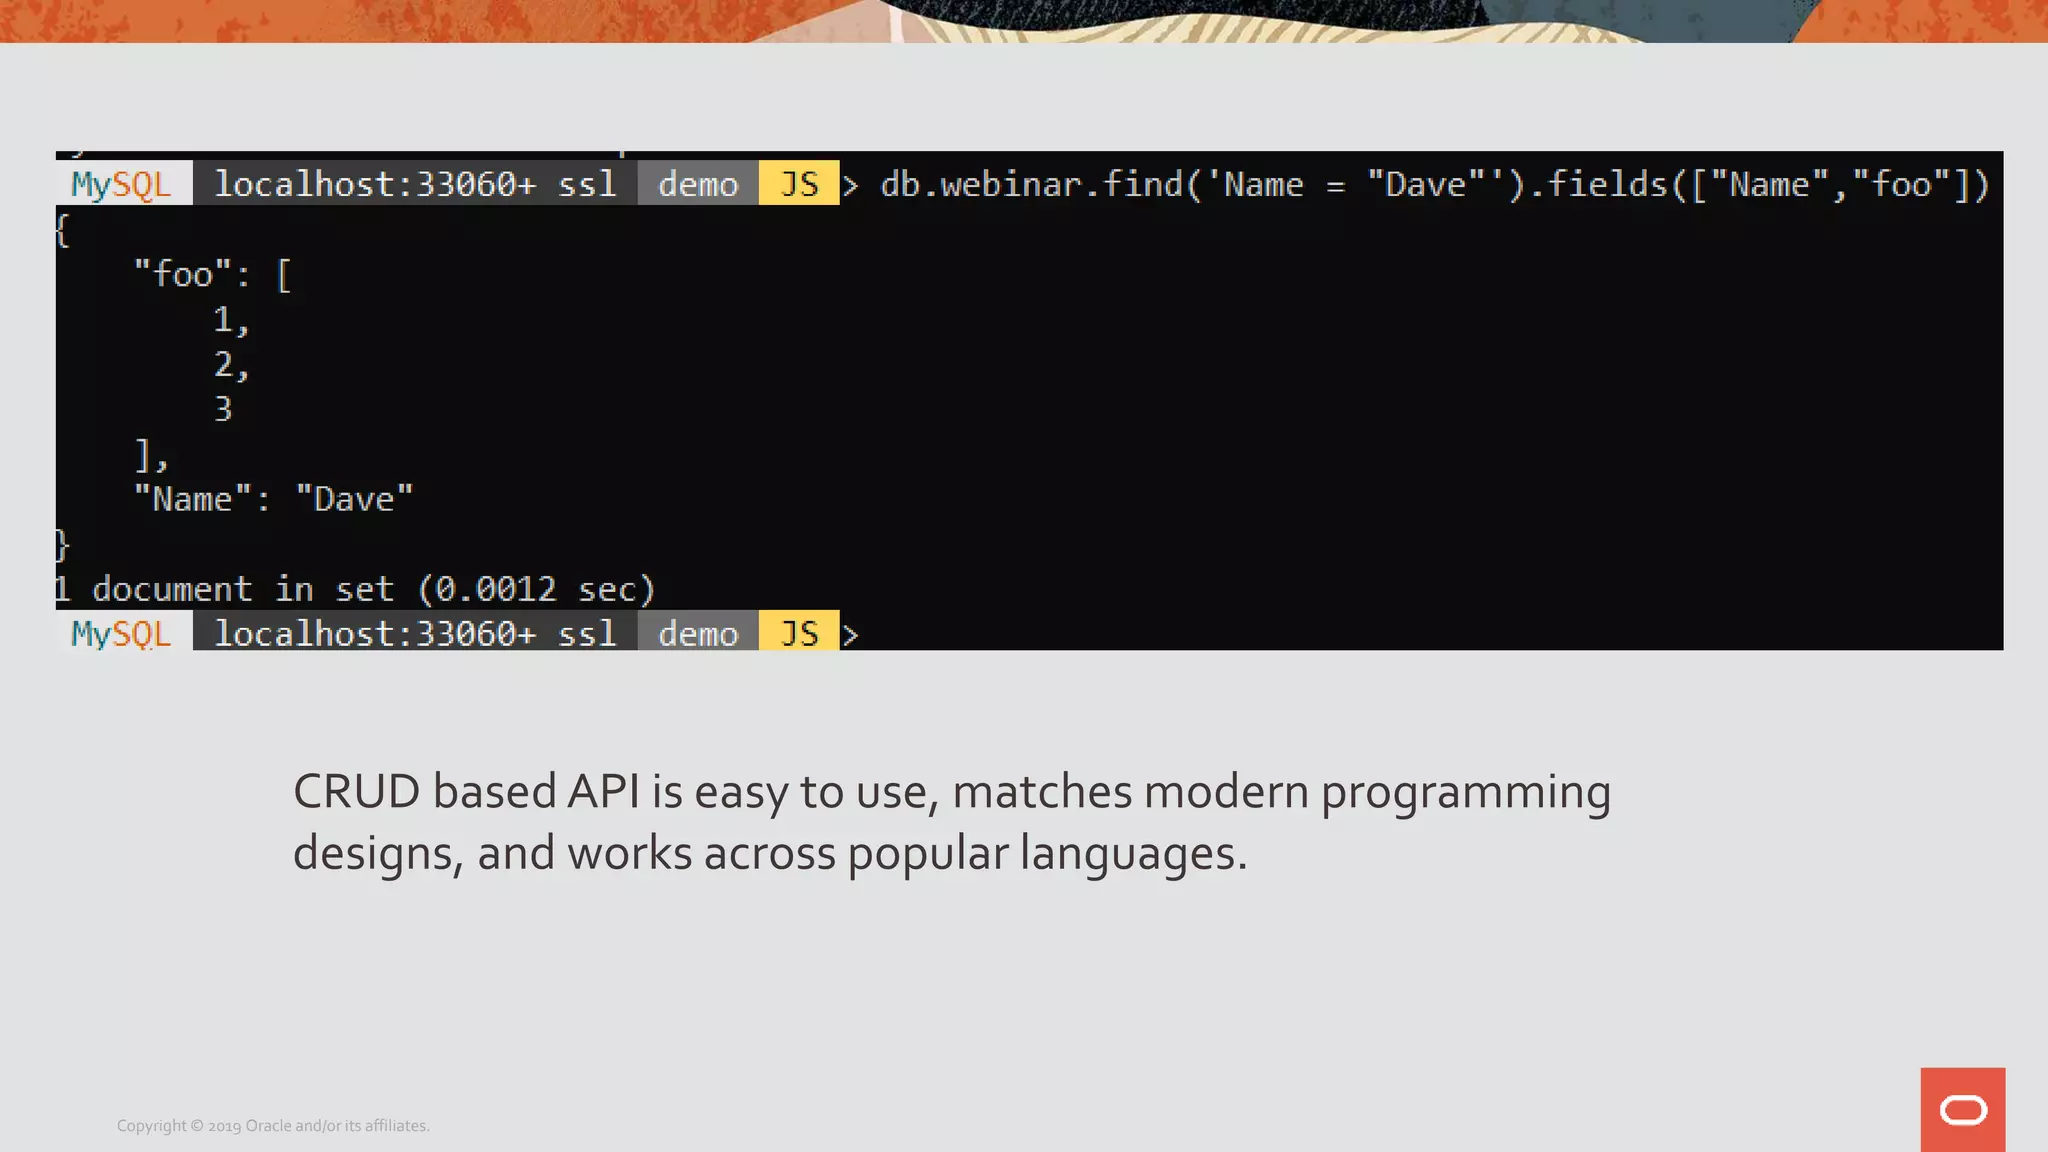2048x1152 pixels.
Task: Click the yellow JS mode badge in bottom prompt
Action: [799, 633]
